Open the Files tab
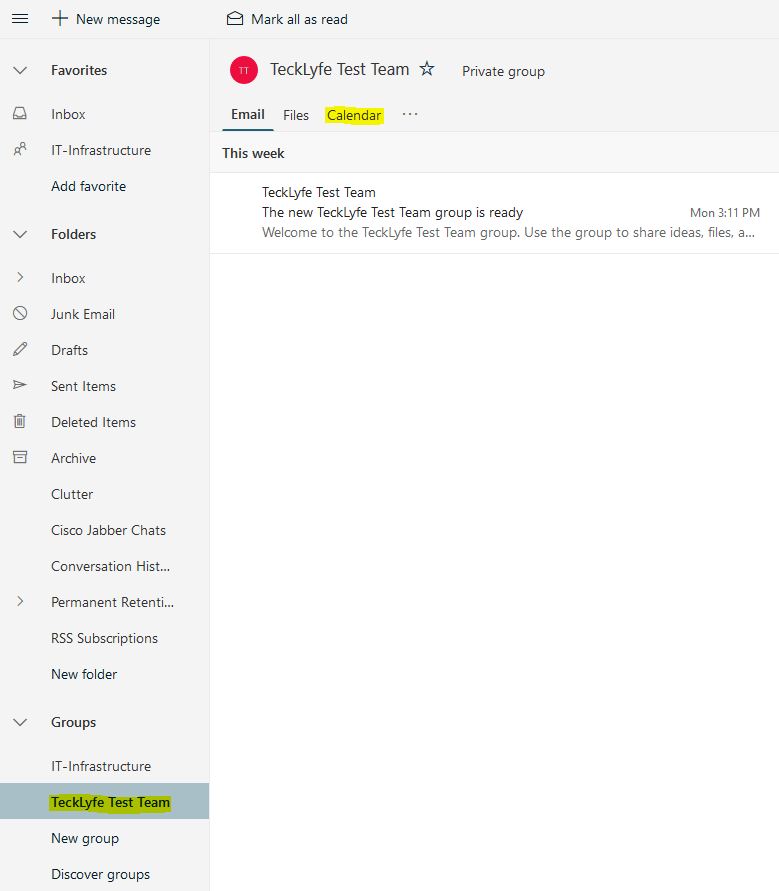This screenshot has width=779, height=891. [x=296, y=116]
